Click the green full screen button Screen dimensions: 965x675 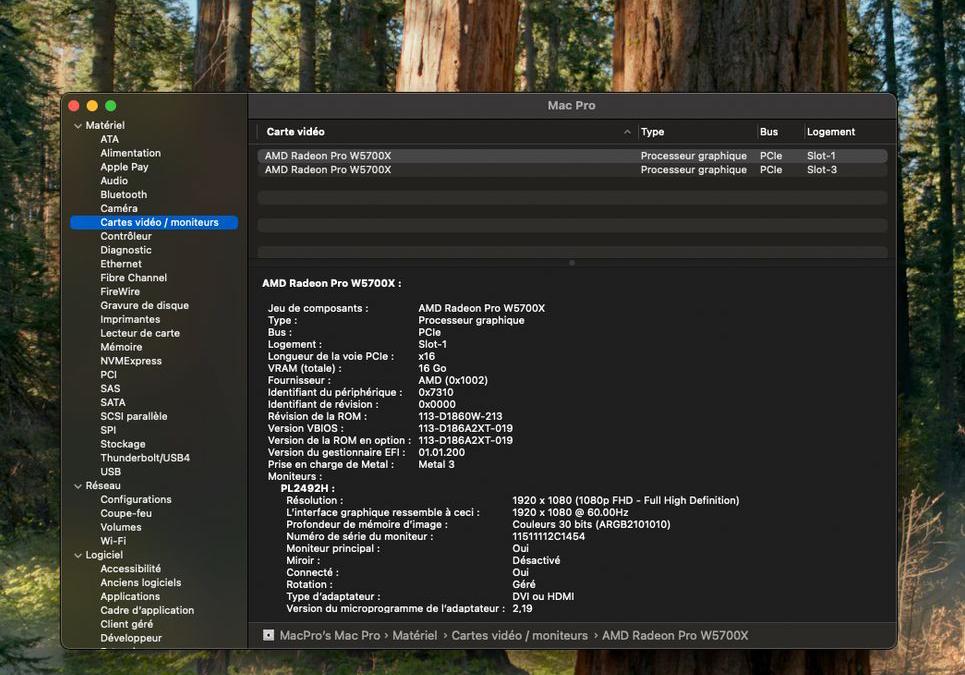111,106
